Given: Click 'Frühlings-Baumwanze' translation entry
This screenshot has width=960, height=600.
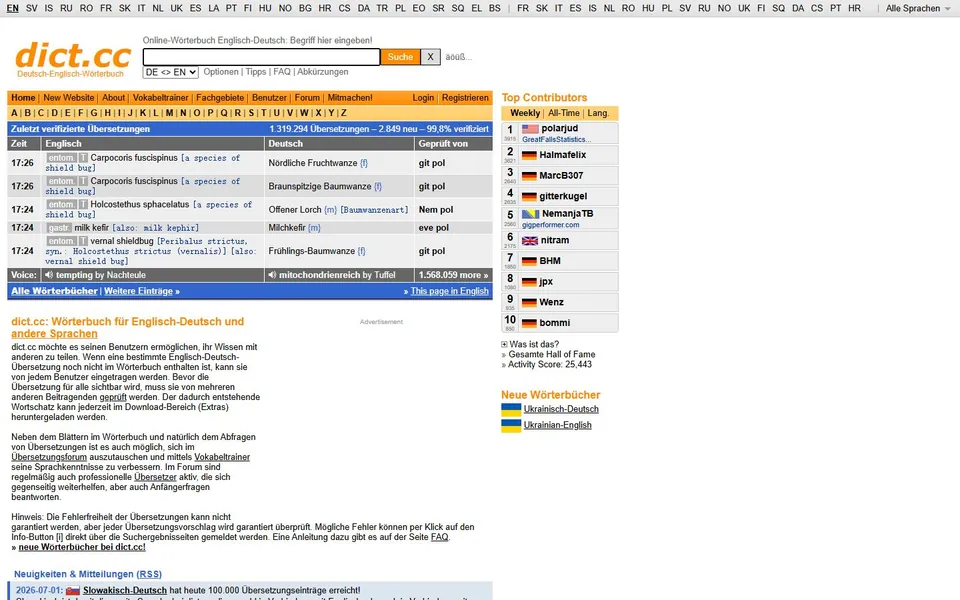Looking at the screenshot, I should pyautogui.click(x=312, y=251).
